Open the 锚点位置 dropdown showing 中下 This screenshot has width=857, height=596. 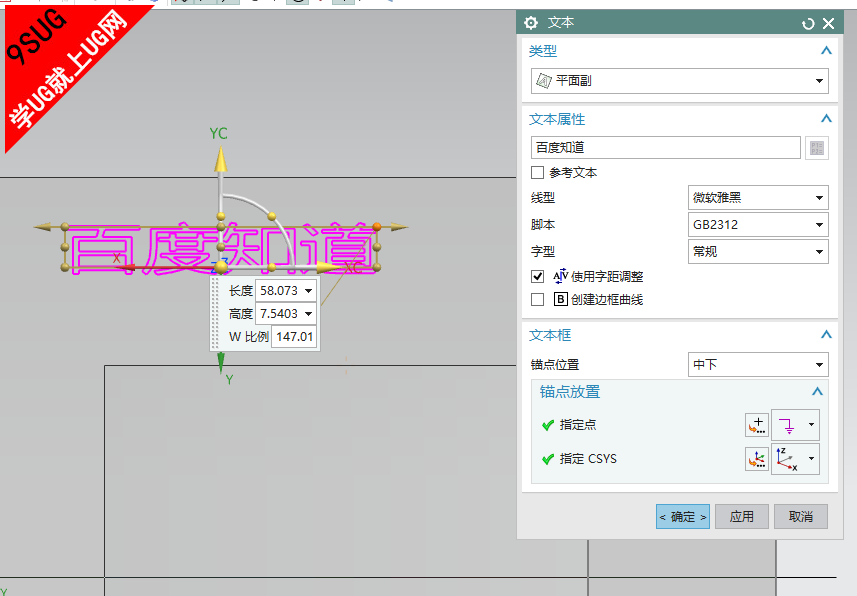tap(758, 364)
